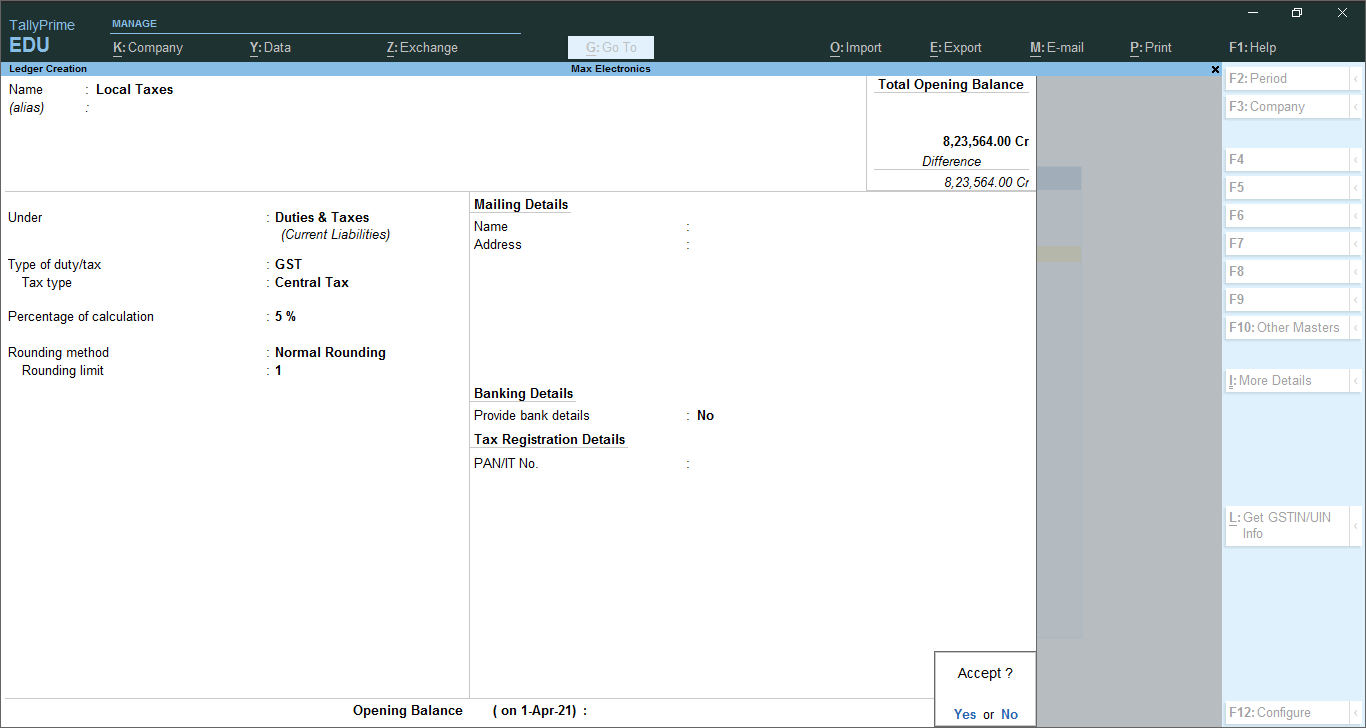1366x728 pixels.
Task: Edit the ledger Name field Local Taxes
Action: point(135,89)
